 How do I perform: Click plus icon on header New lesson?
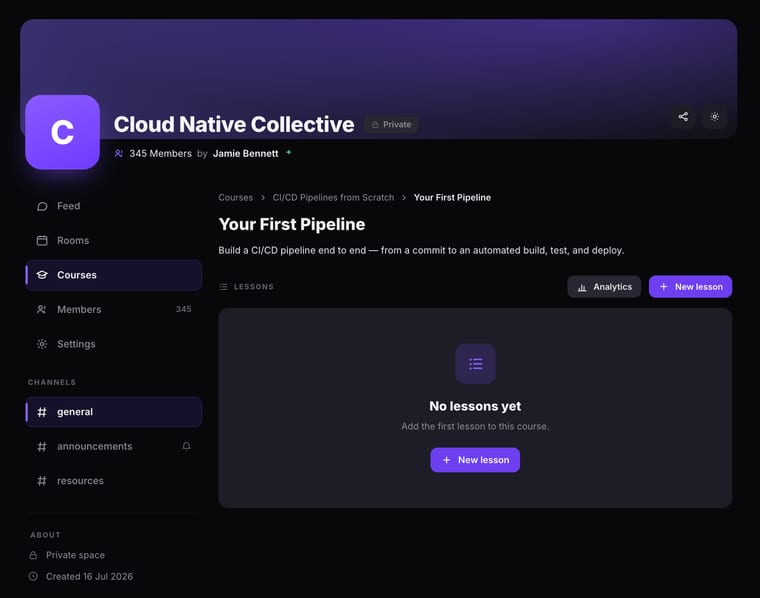pos(664,287)
